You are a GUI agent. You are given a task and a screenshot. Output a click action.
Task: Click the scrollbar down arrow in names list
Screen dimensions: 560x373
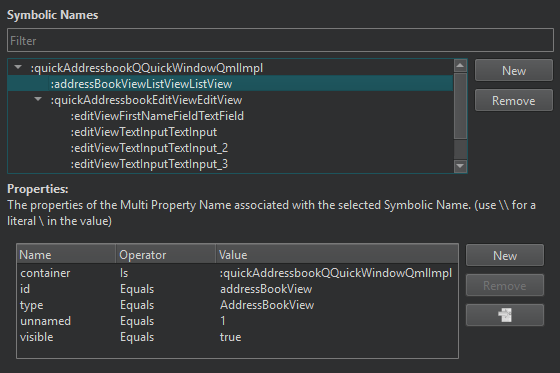tap(460, 166)
